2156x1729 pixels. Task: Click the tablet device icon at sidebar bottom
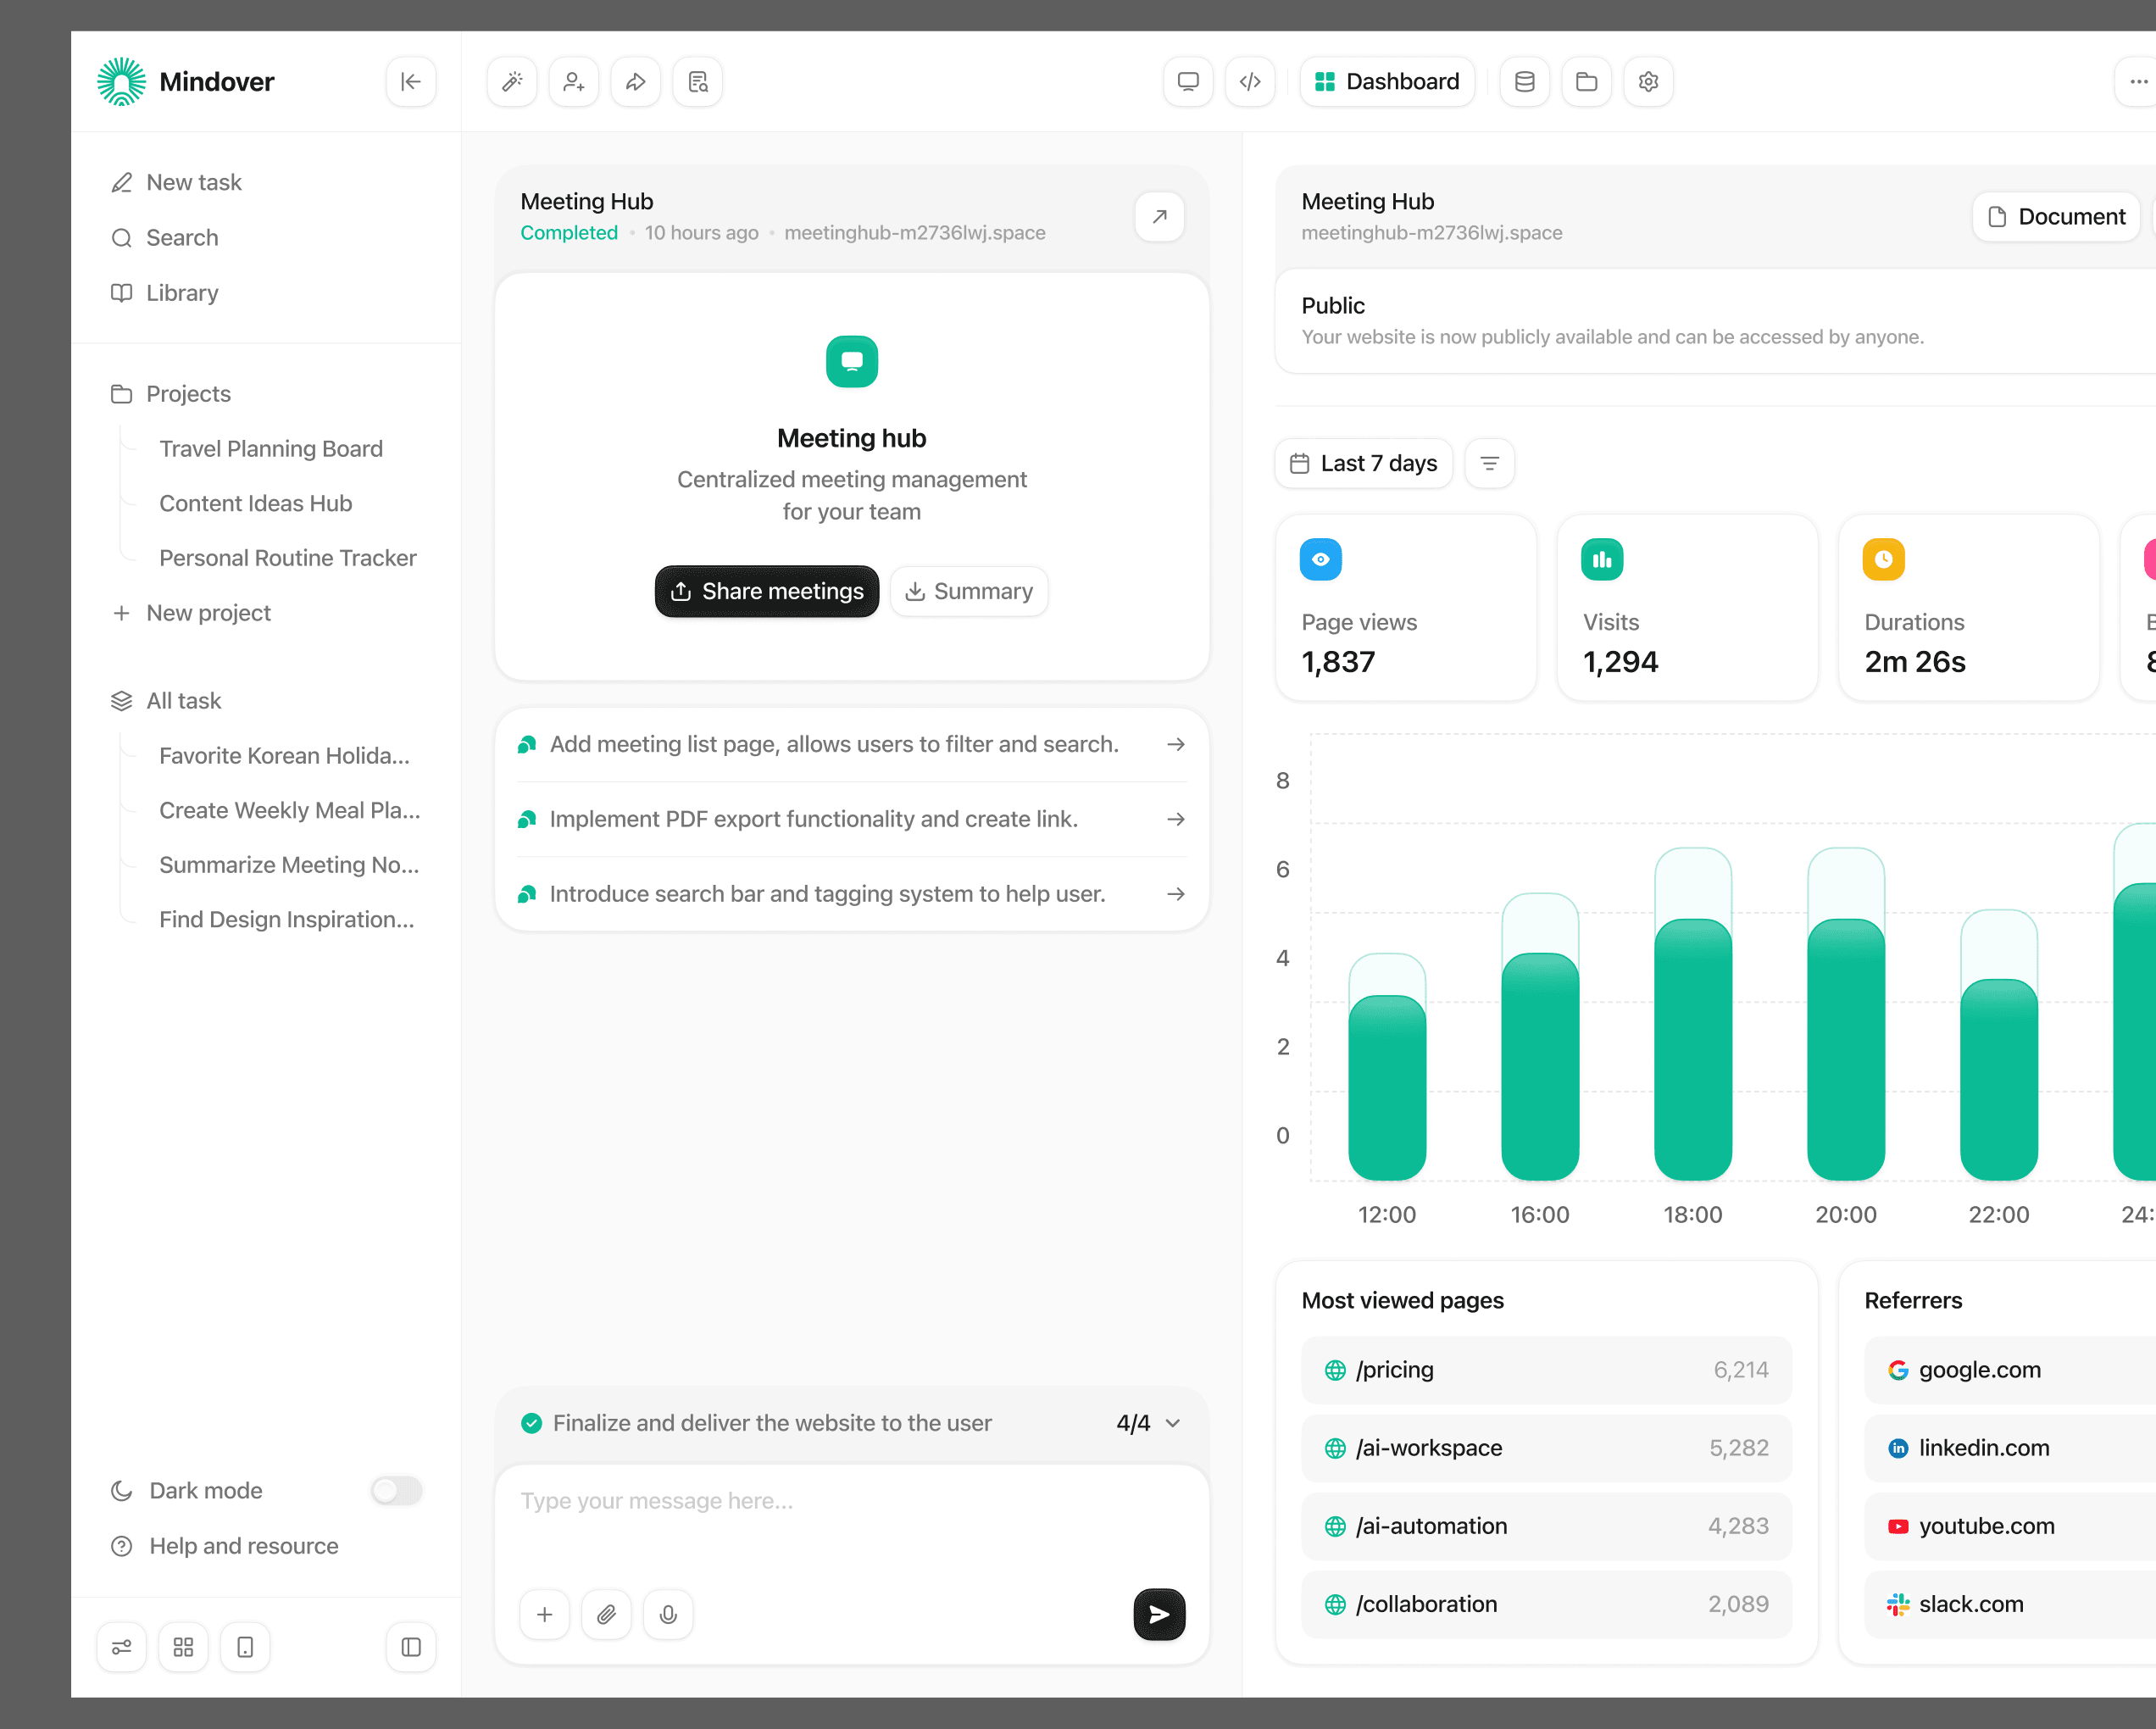246,1647
